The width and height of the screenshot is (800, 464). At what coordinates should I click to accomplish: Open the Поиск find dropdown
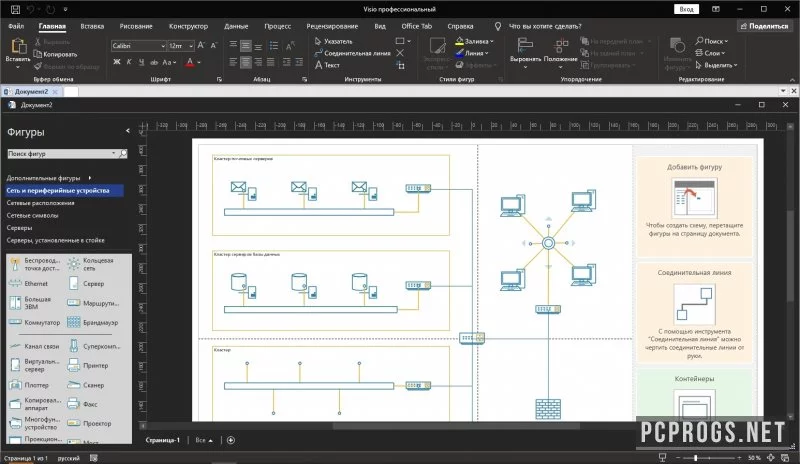711,41
